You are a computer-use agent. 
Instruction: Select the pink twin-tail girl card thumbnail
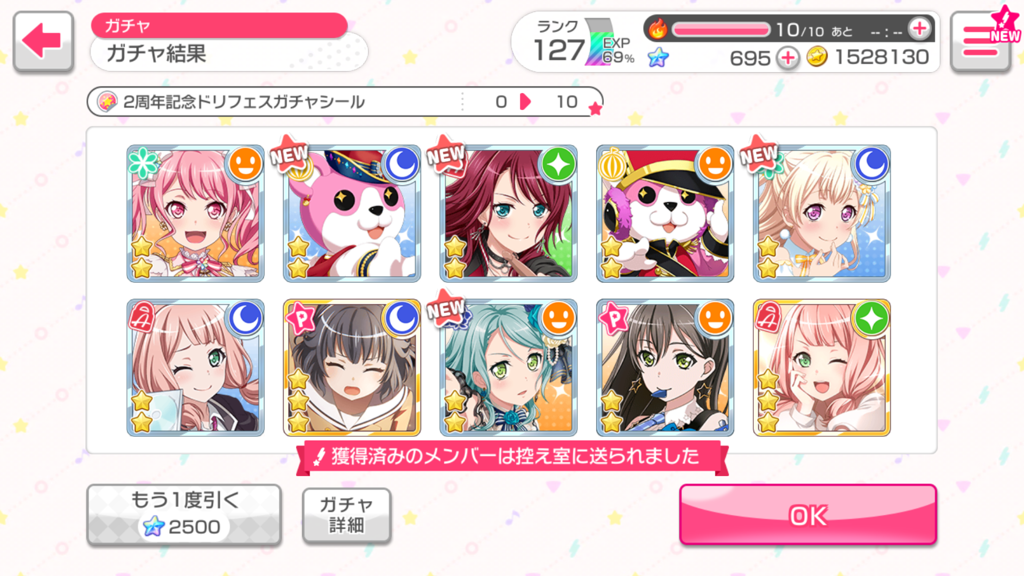point(195,214)
